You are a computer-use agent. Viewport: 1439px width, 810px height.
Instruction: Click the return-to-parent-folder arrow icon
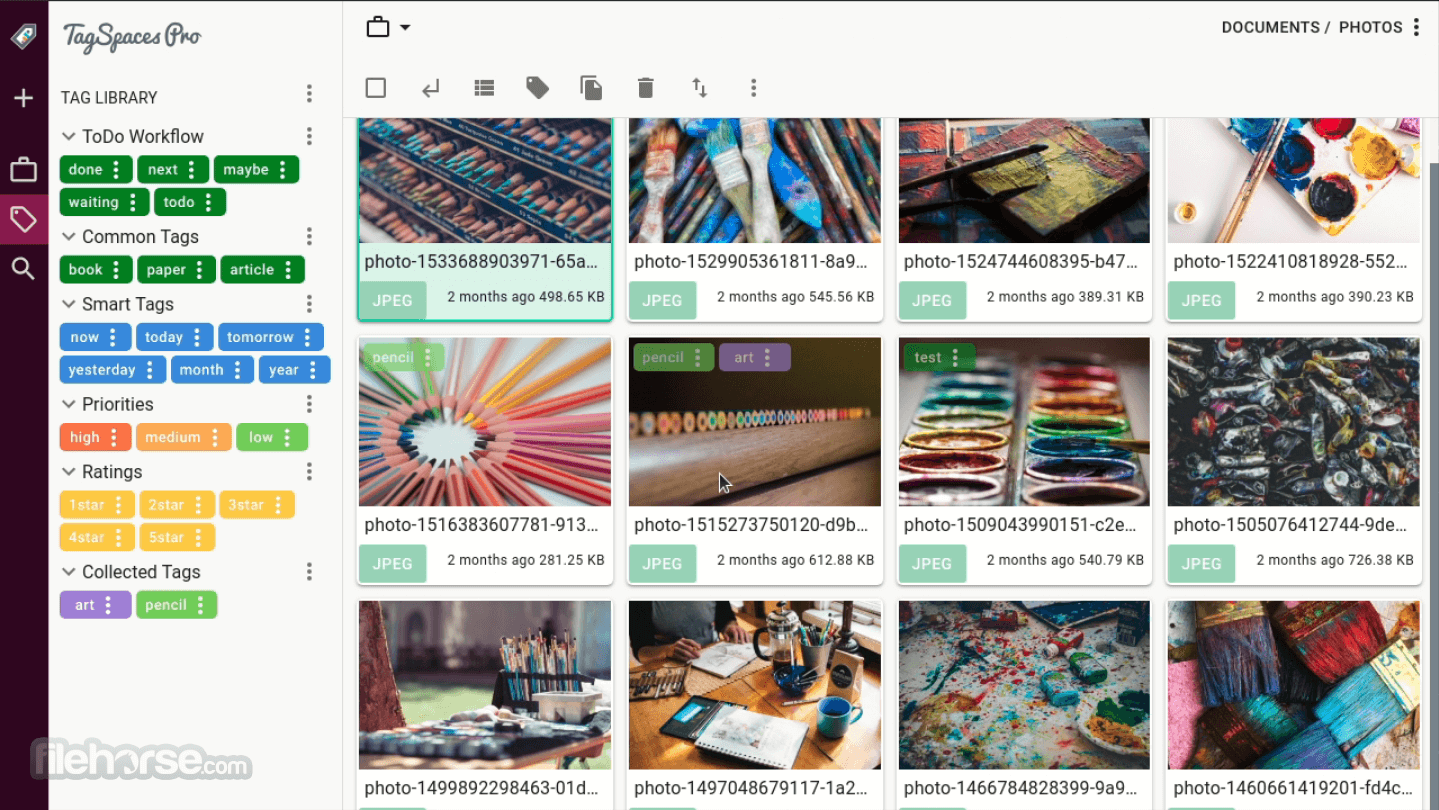click(430, 88)
